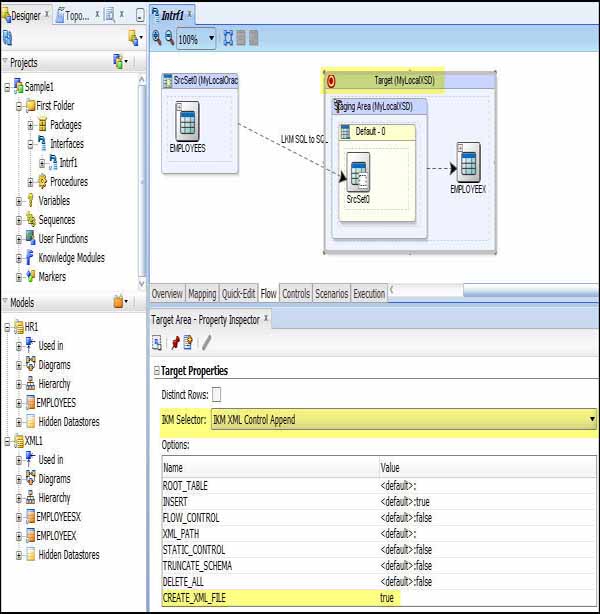This screenshot has width=600, height=614.
Task: Click the LKM SQL to SQL flow label
Action: tap(303, 139)
